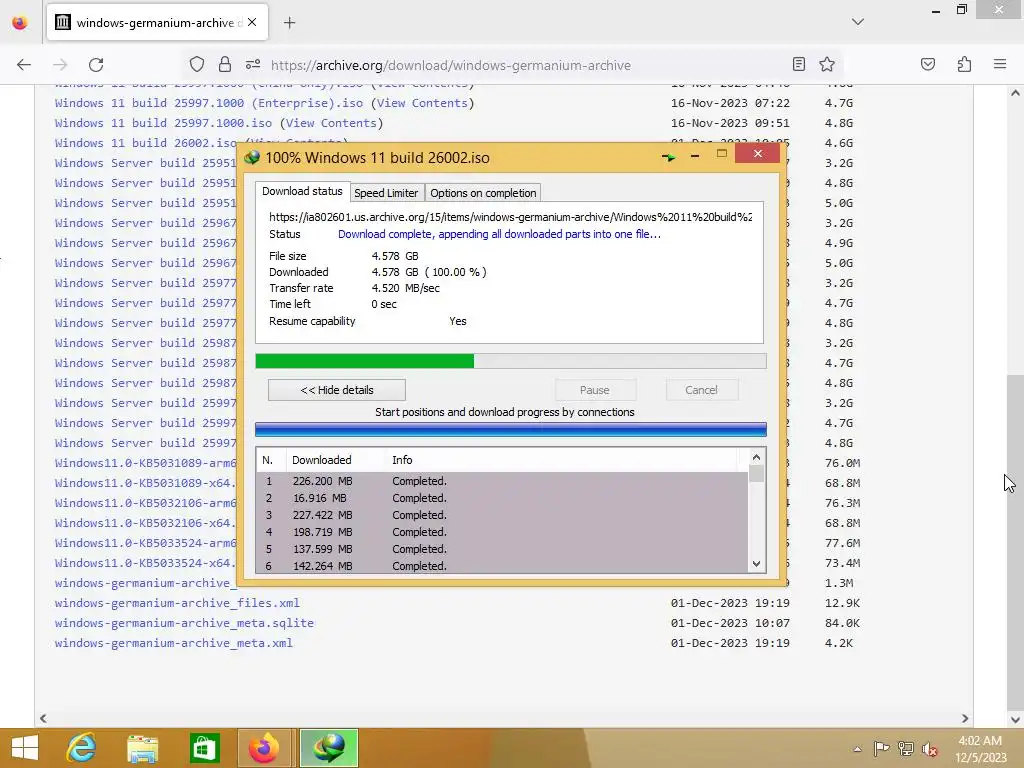The width and height of the screenshot is (1024, 768).
Task: Open Save to Pocket icon
Action: tap(928, 64)
